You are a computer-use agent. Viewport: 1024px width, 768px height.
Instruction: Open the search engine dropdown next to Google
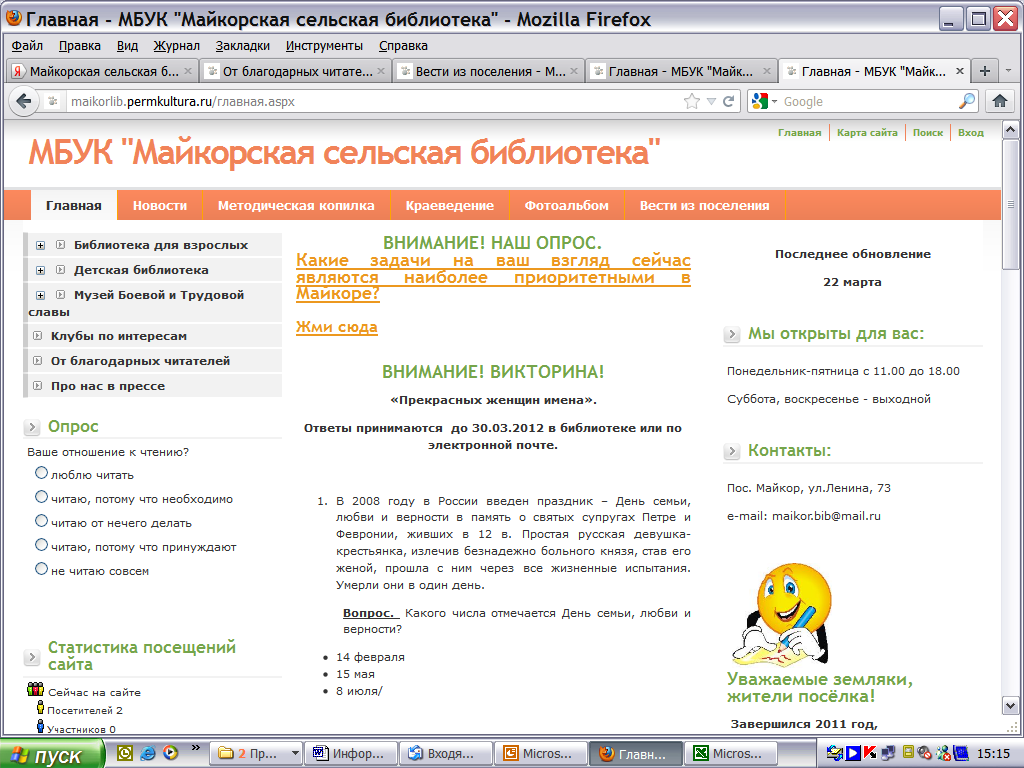coord(775,101)
